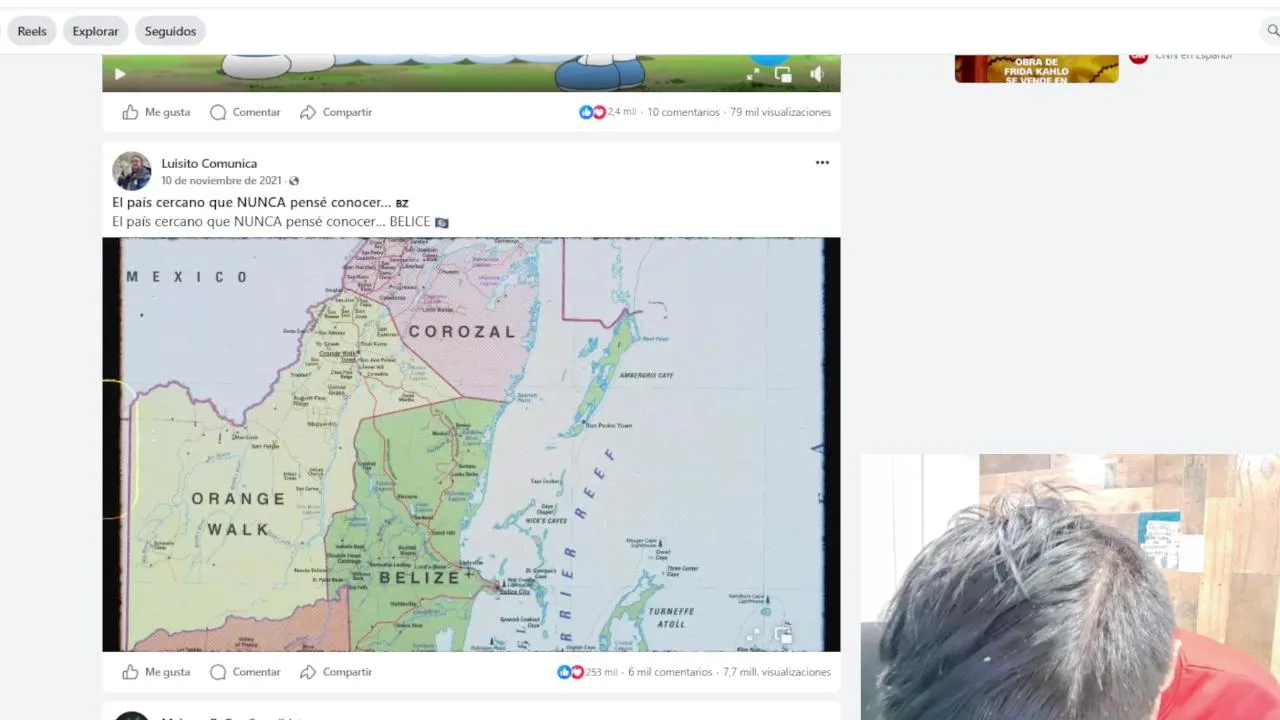Open the 10 de noviembre de 2021 date link
Viewport: 1280px width, 720px height.
[221, 181]
